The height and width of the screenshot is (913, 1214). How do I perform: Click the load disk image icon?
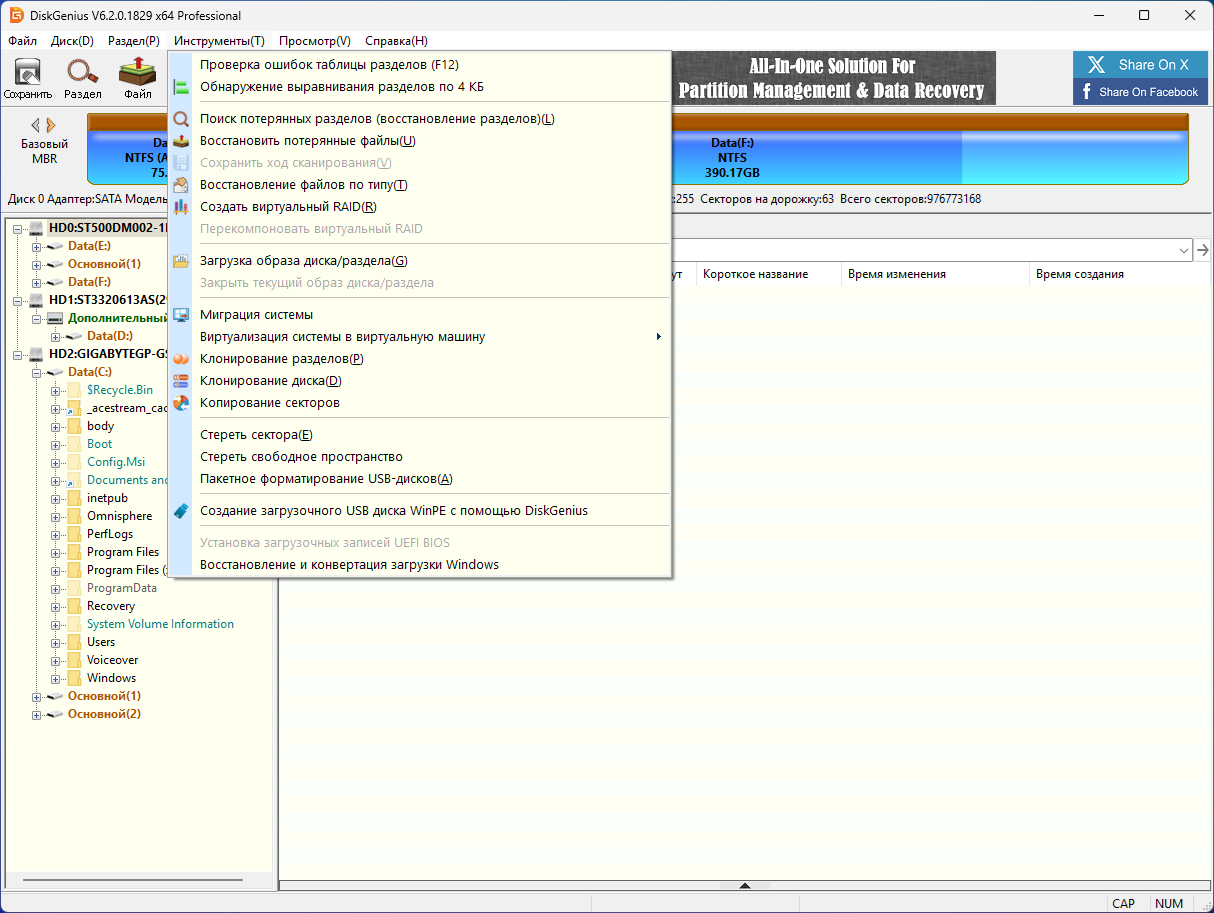(x=181, y=261)
